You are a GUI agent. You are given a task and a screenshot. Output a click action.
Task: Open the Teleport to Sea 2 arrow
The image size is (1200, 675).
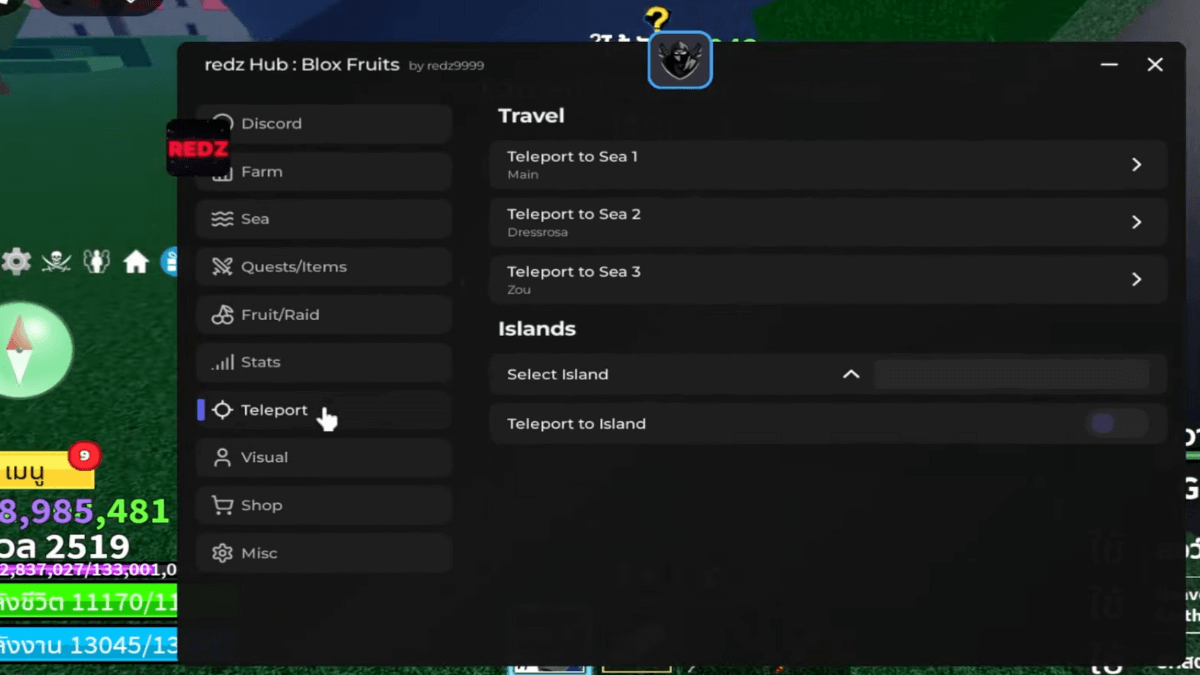coord(1136,222)
